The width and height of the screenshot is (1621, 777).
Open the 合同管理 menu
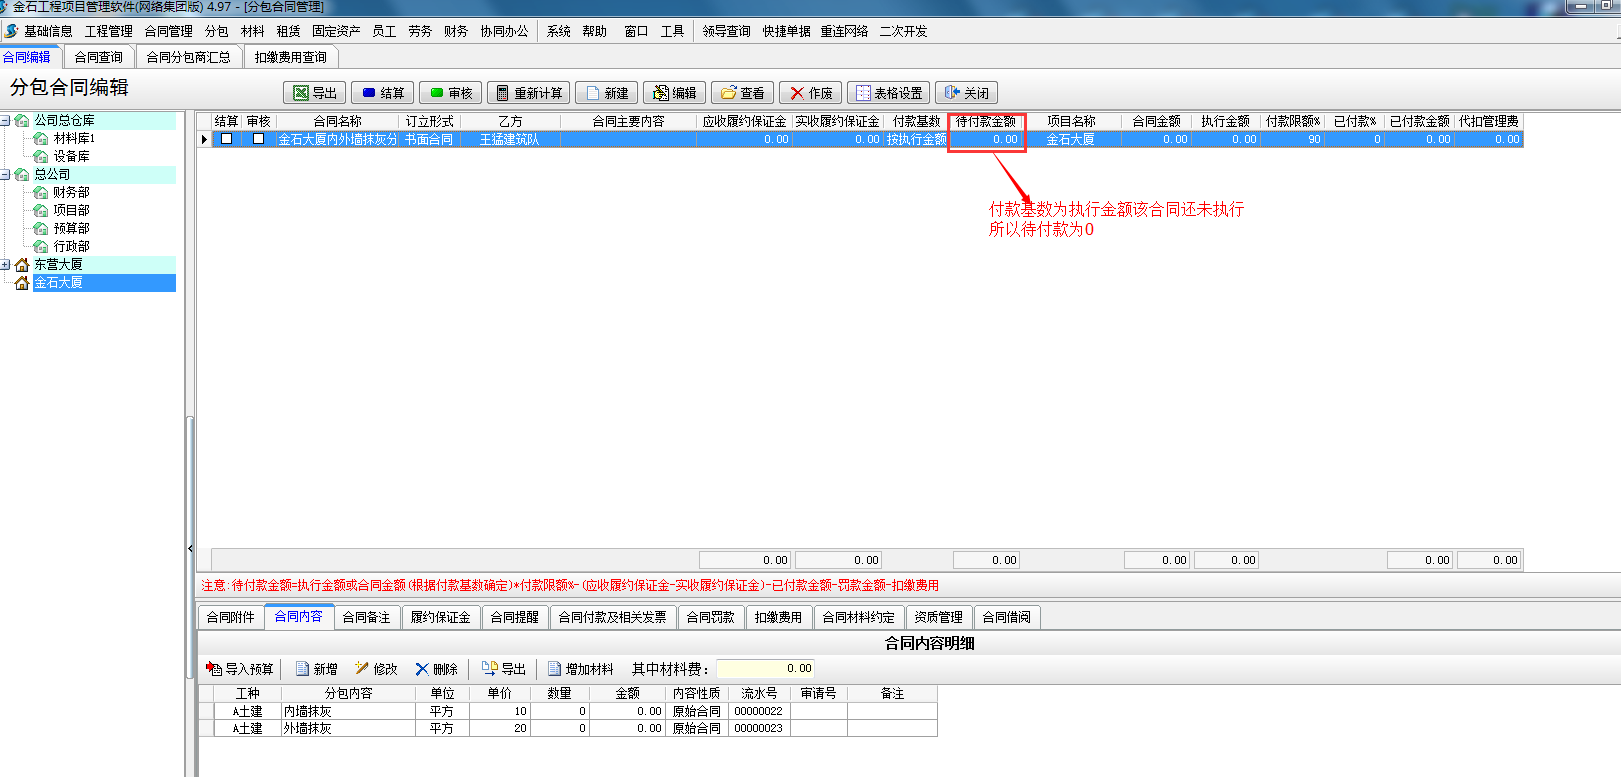pos(168,31)
